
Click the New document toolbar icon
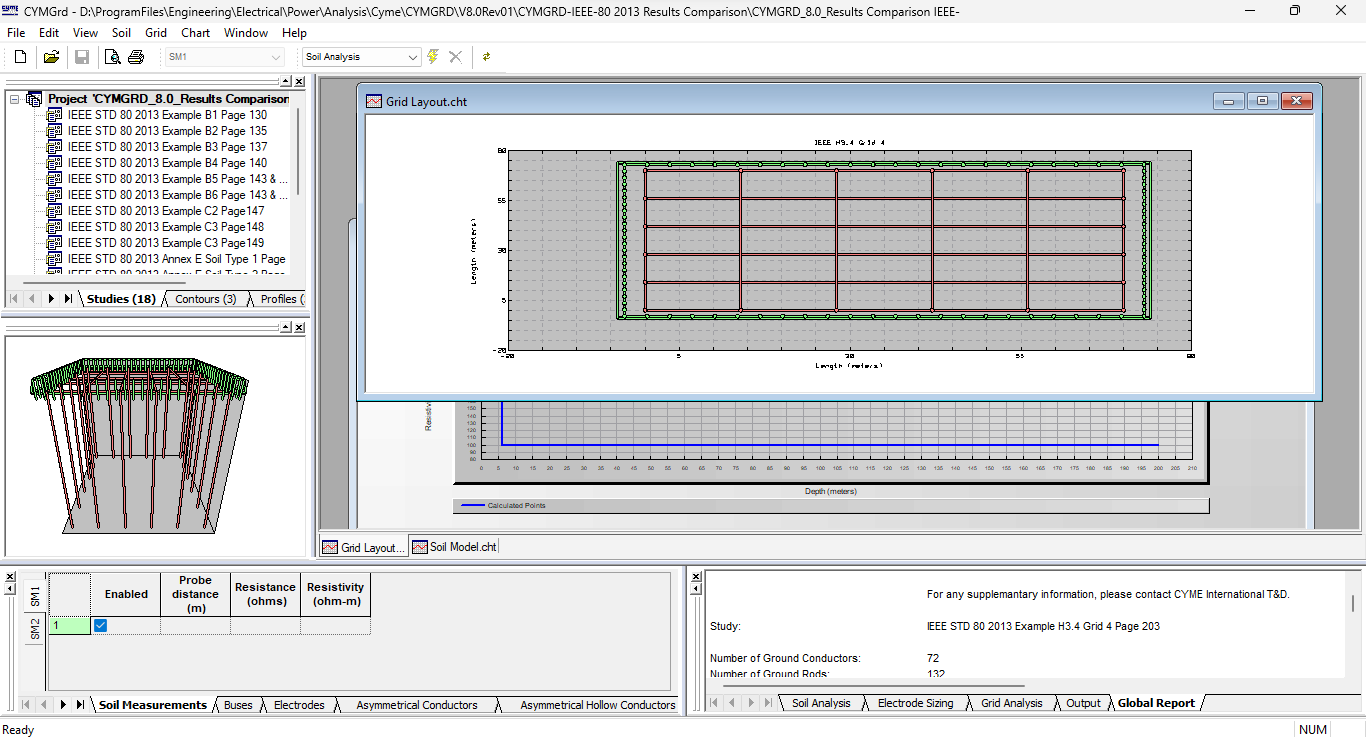(x=20, y=57)
